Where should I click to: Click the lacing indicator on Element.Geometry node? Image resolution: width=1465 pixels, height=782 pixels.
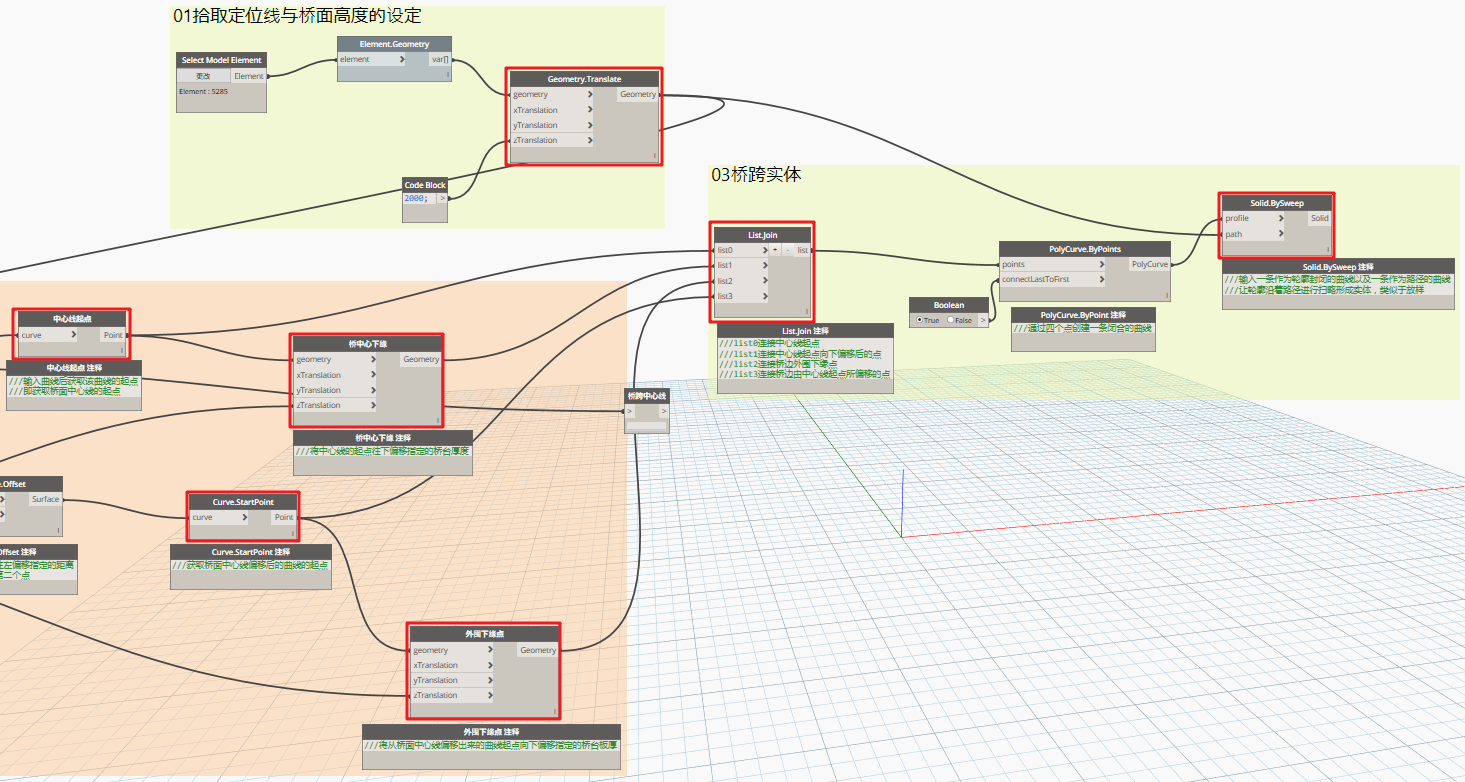pyautogui.click(x=447, y=74)
